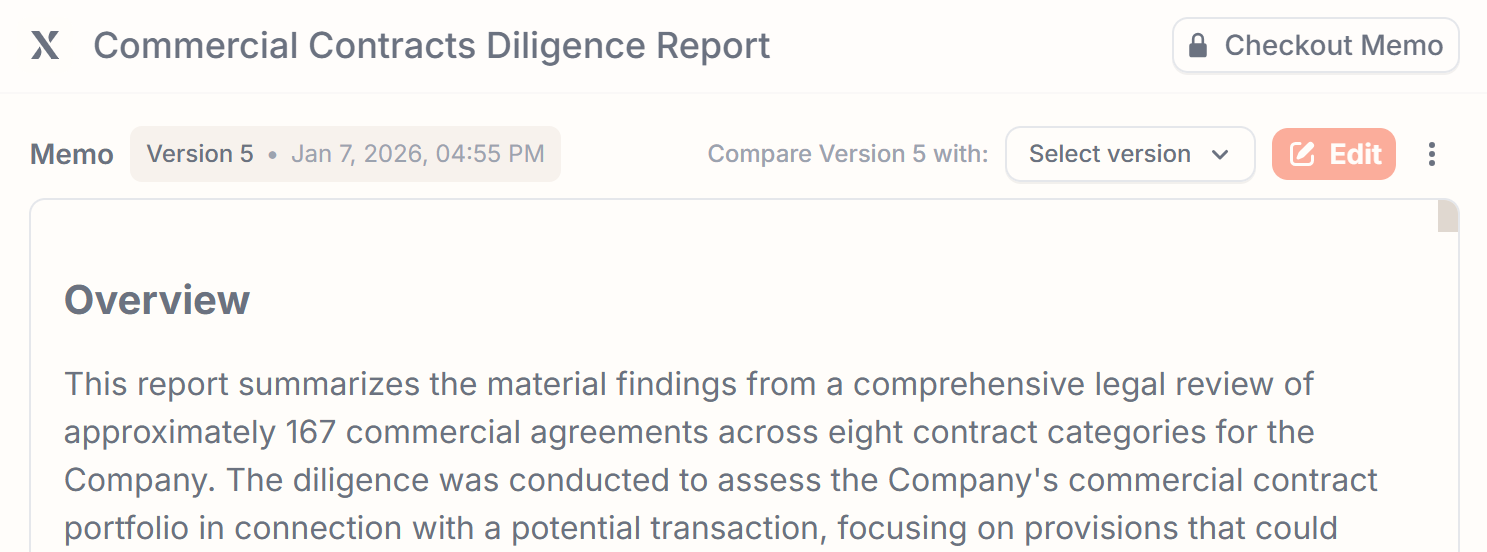The image size is (1487, 552).
Task: Click the Edit button label
Action: tap(1355, 154)
